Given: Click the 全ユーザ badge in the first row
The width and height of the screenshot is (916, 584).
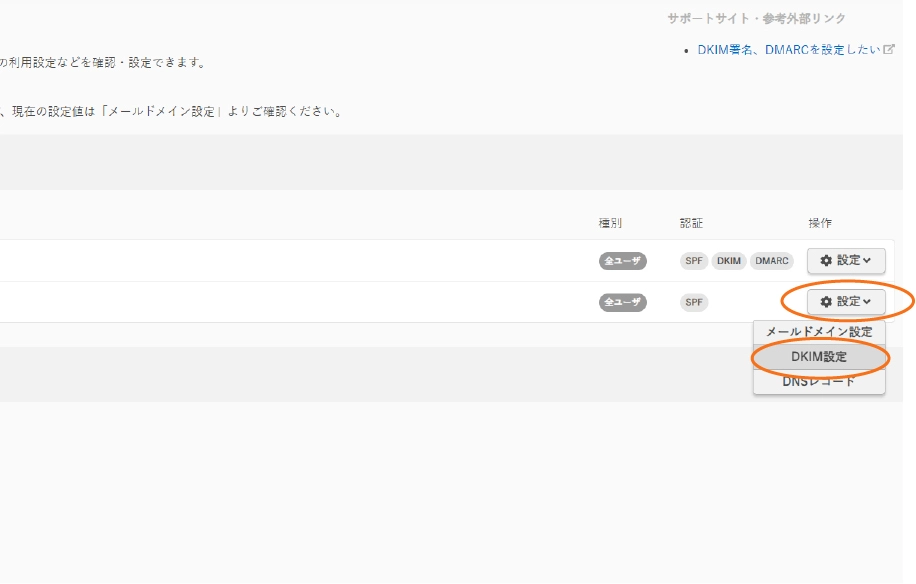Looking at the screenshot, I should [623, 261].
